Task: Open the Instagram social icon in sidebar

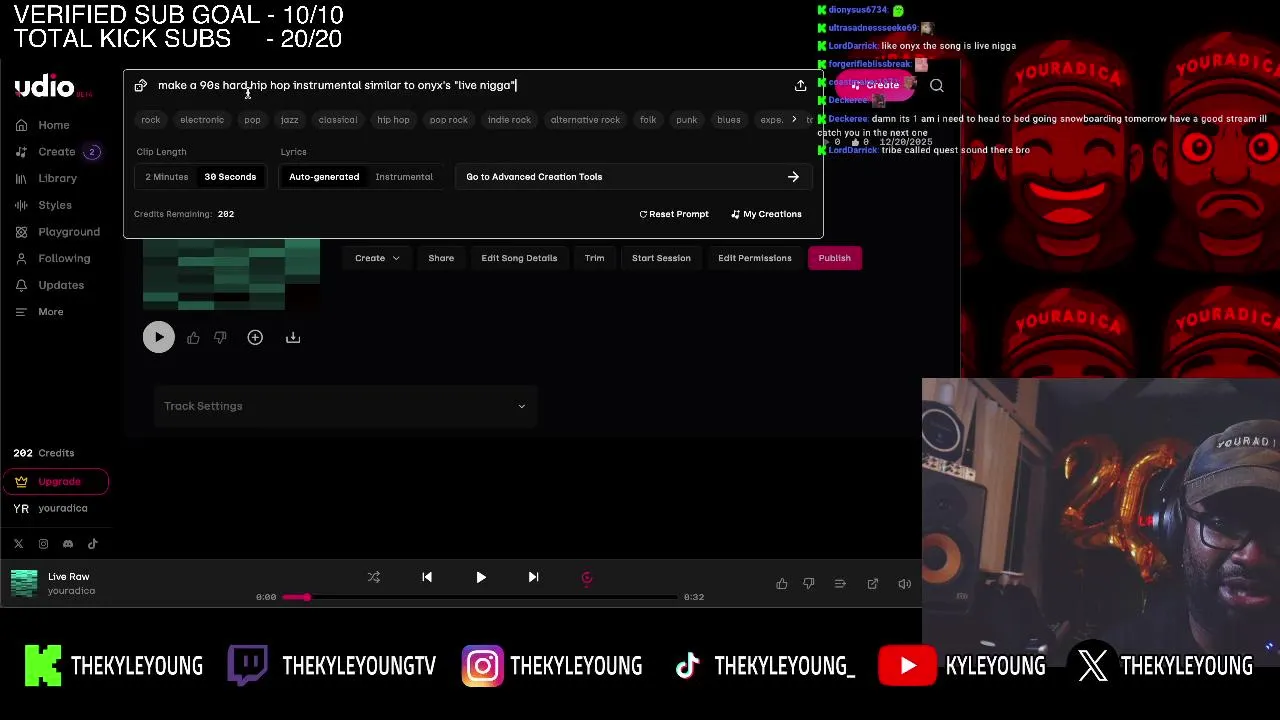Action: [43, 544]
